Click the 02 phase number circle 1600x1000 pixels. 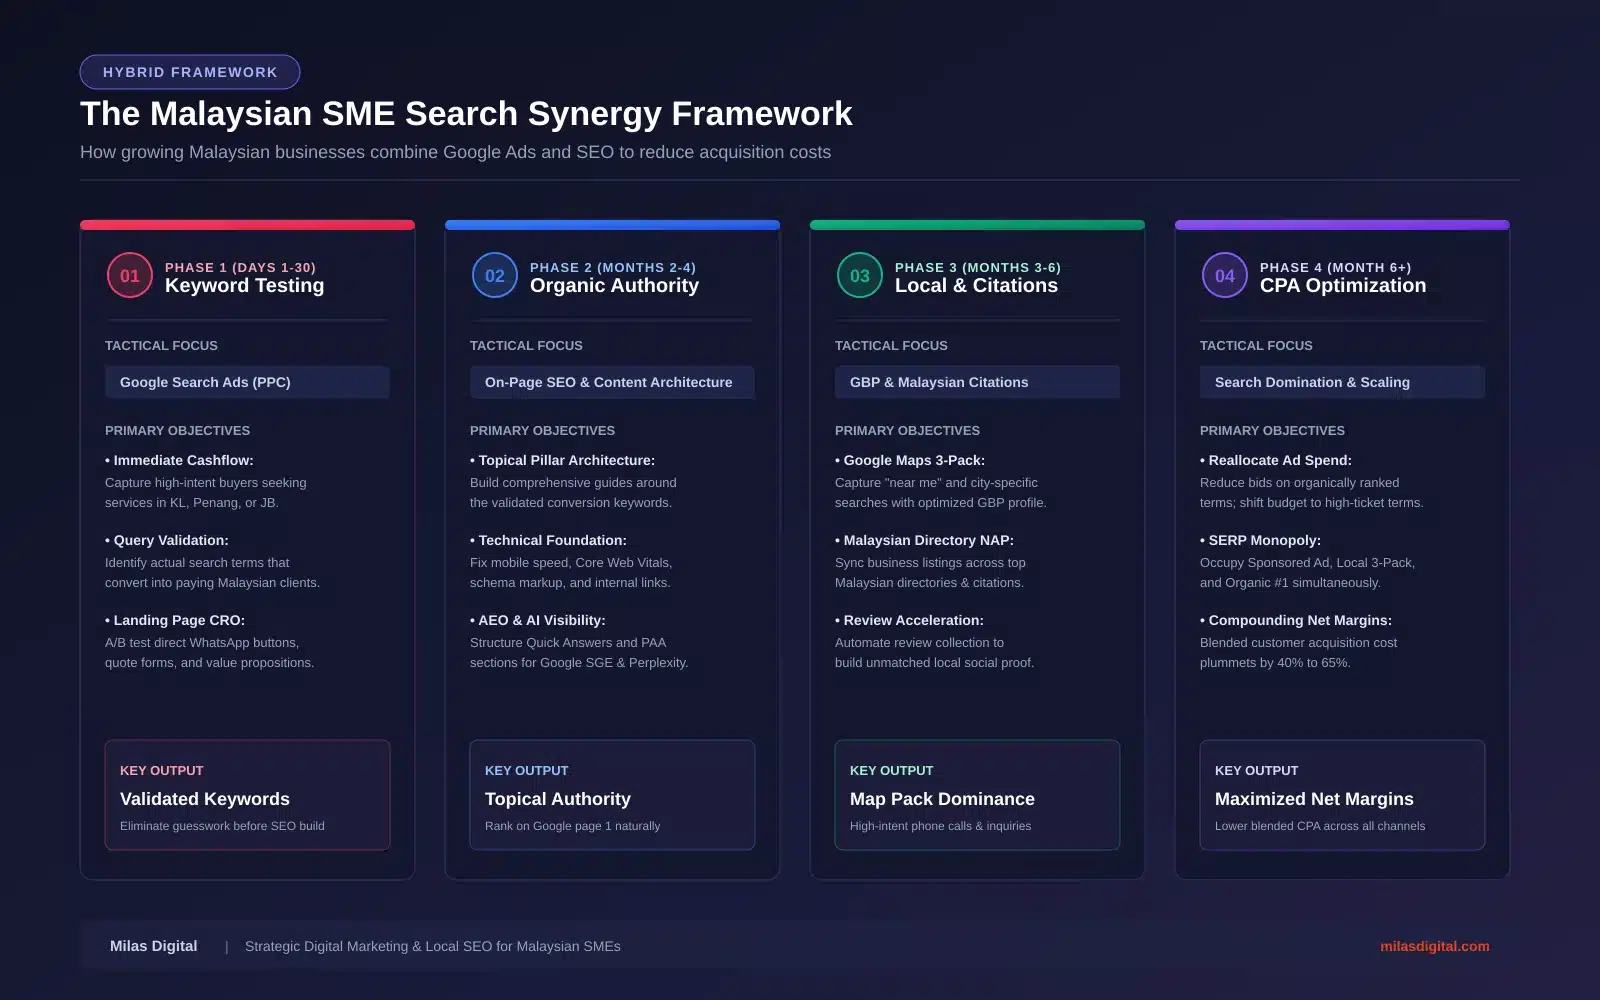(x=495, y=276)
